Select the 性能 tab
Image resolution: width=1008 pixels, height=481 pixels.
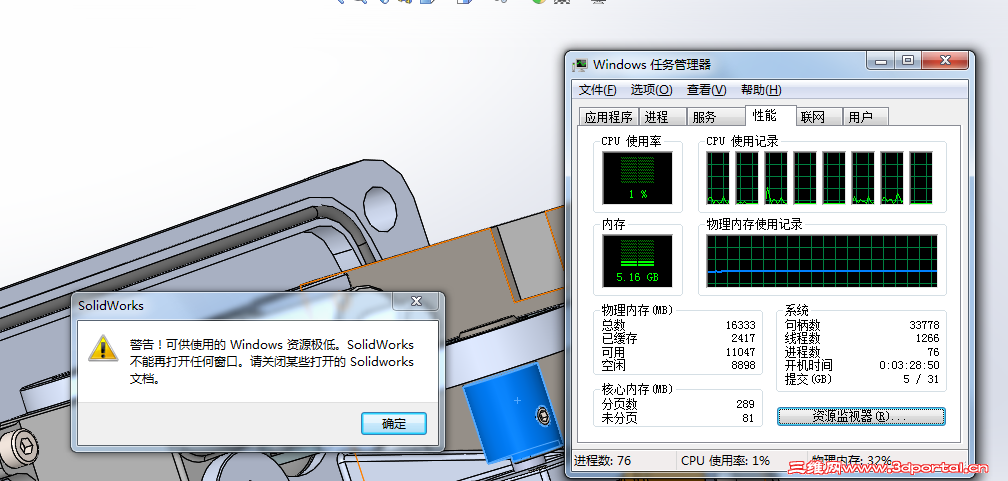click(770, 116)
